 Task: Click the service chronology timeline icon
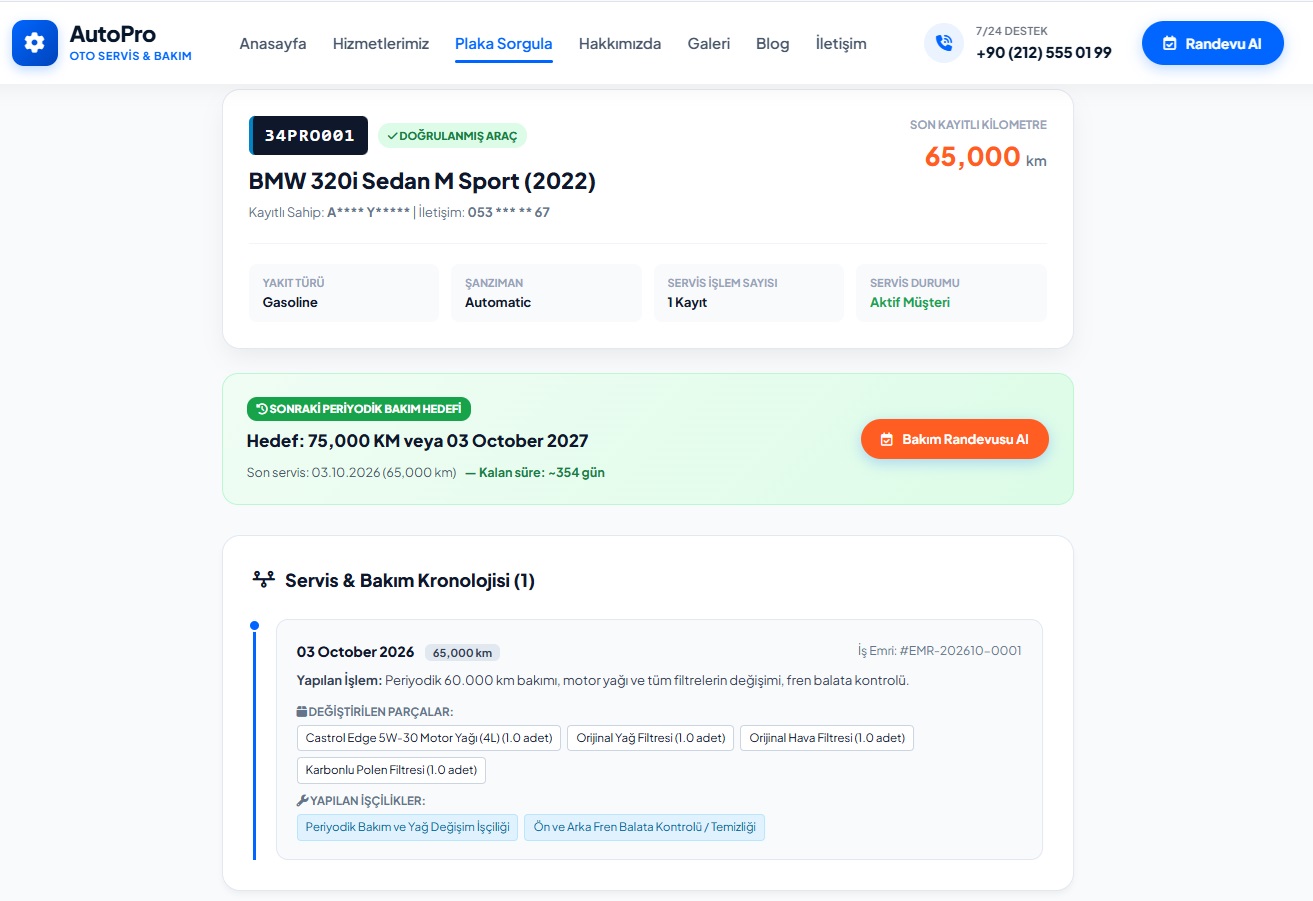[264, 580]
